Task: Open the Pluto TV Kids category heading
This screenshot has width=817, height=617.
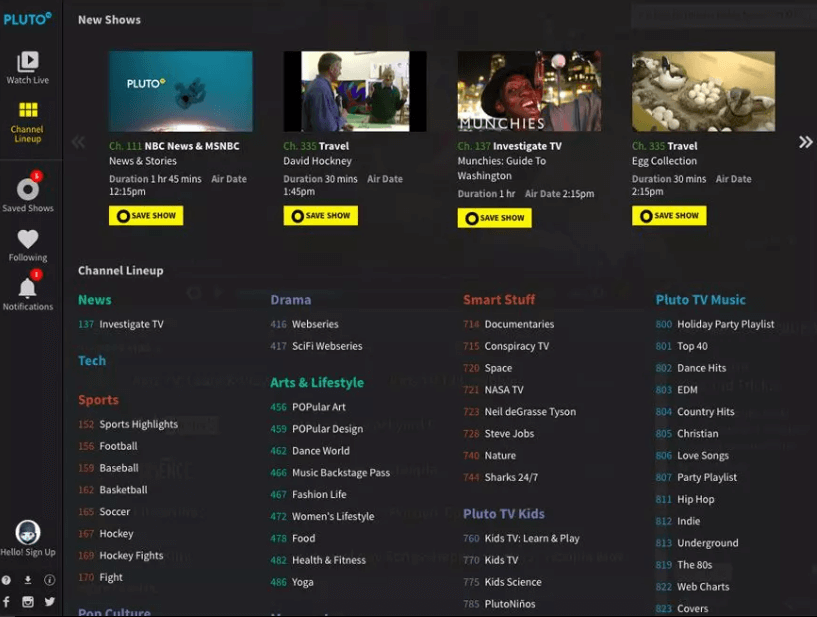Action: point(504,514)
